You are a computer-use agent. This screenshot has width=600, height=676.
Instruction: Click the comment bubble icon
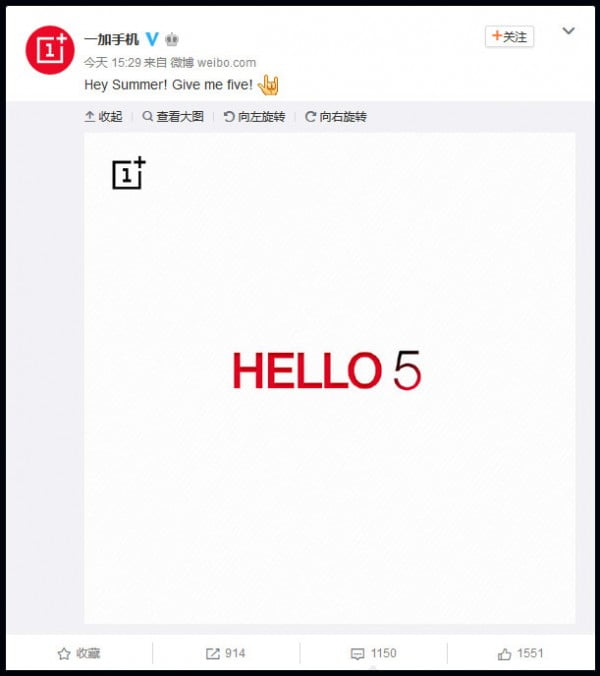[357, 654]
